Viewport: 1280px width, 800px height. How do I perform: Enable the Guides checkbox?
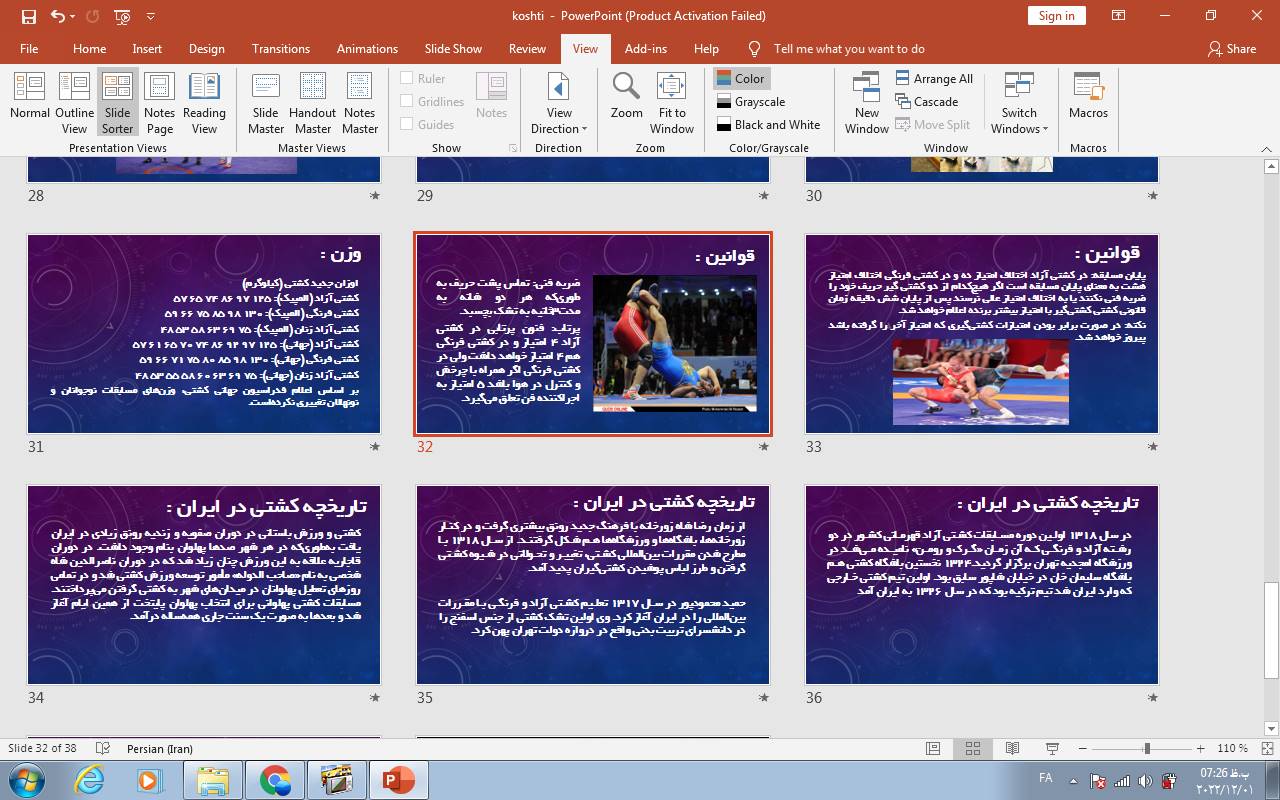pyautogui.click(x=407, y=124)
